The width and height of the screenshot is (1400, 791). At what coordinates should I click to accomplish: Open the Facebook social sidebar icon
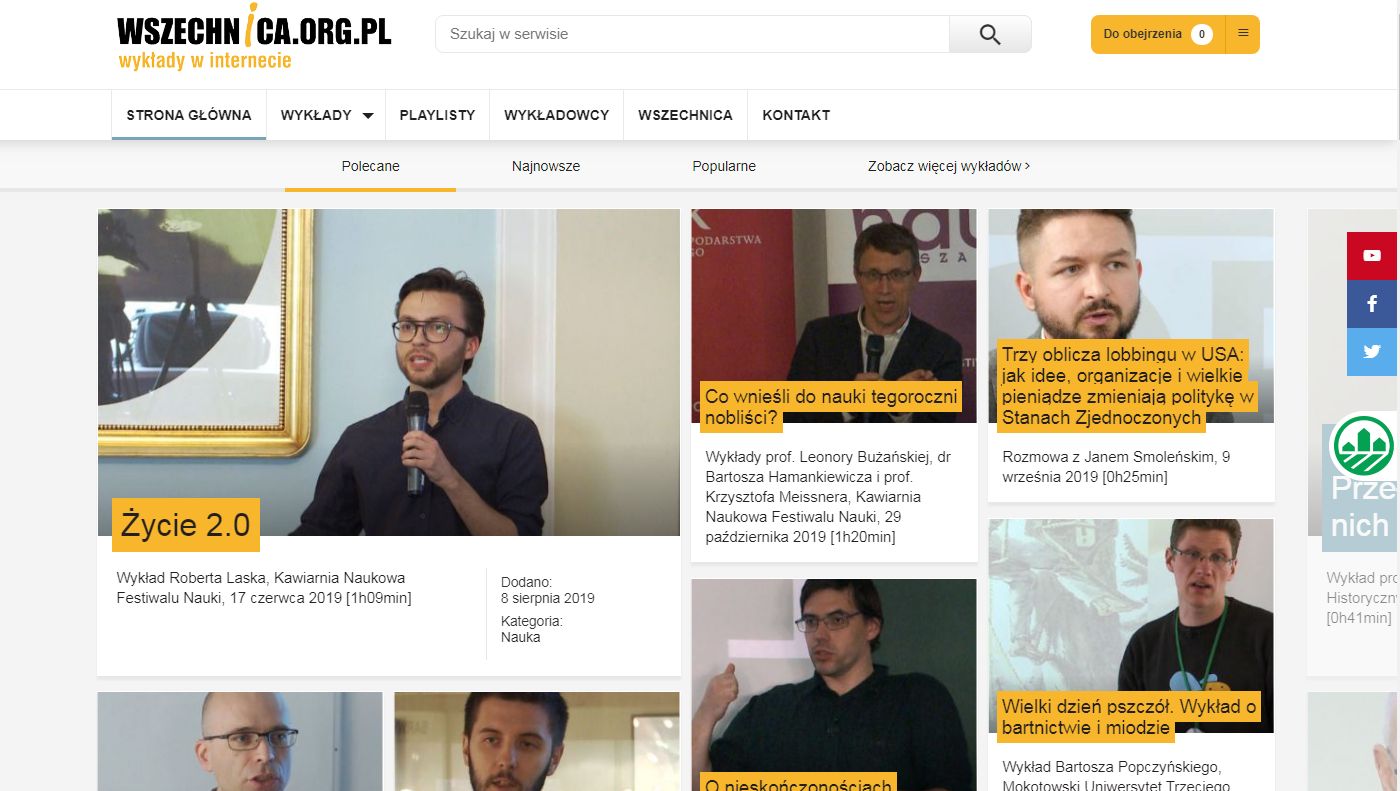[x=1372, y=304]
